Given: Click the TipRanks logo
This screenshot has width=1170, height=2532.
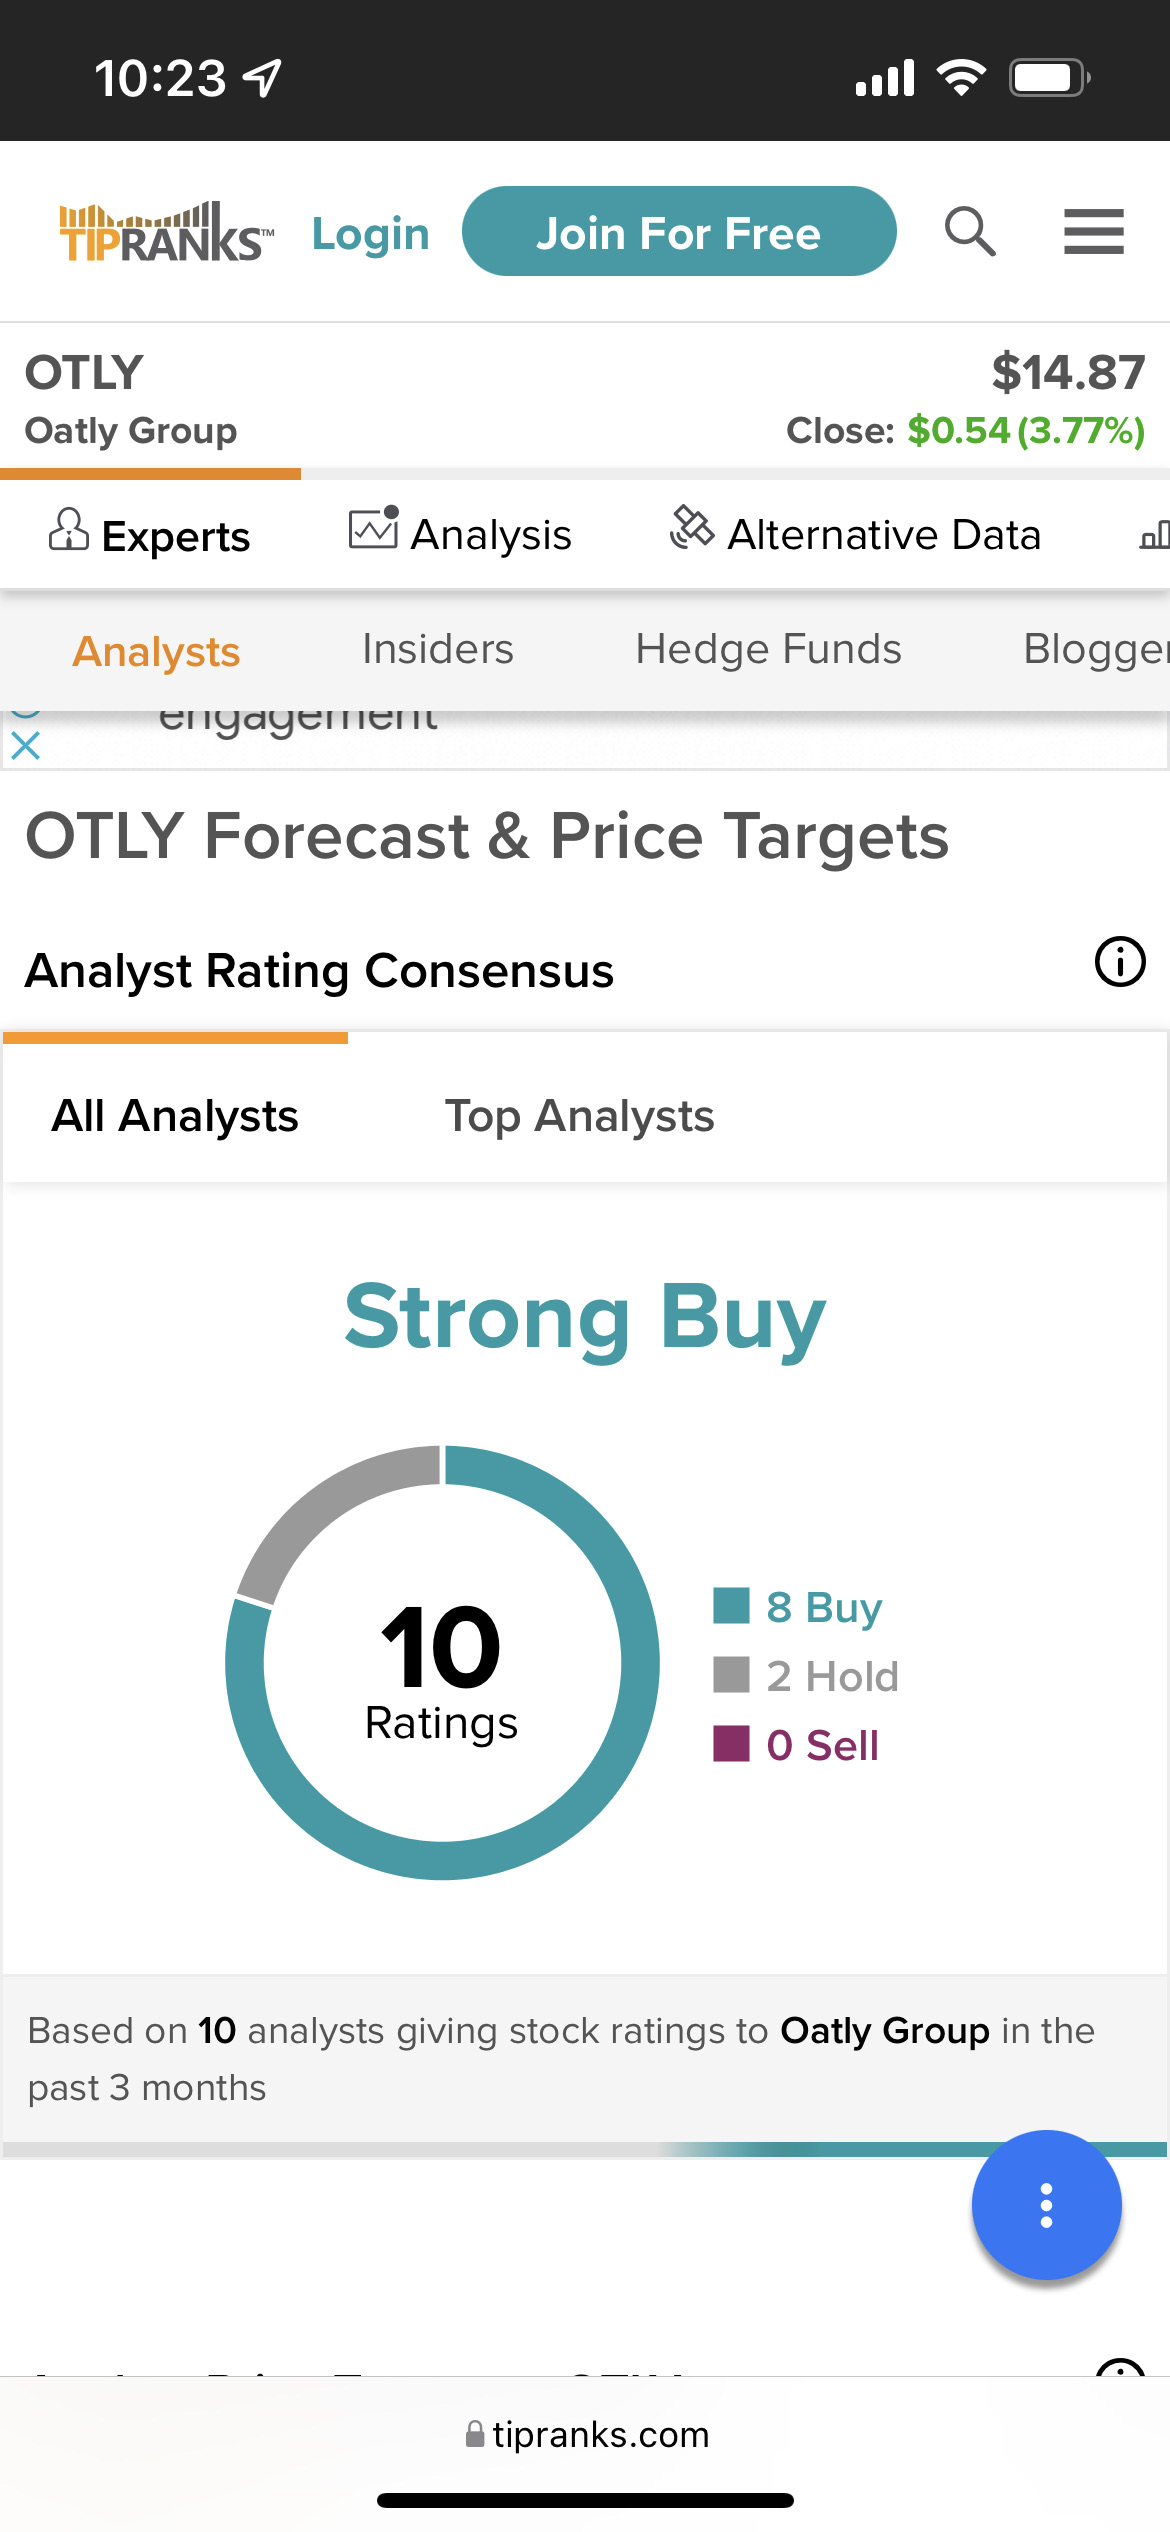Looking at the screenshot, I should click(166, 232).
